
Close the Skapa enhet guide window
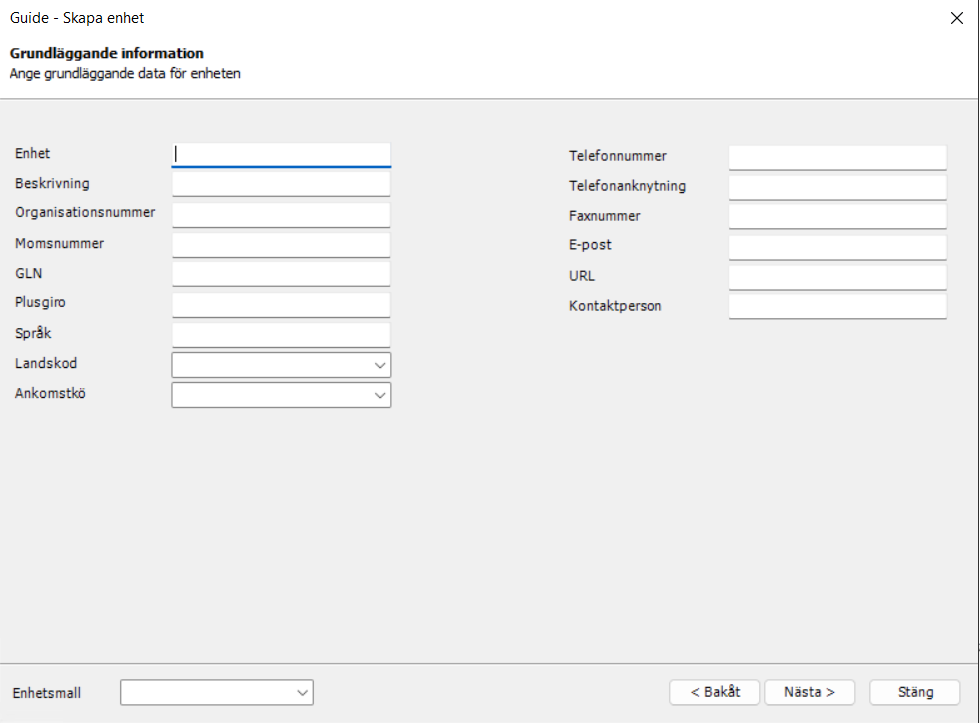[x=957, y=17]
